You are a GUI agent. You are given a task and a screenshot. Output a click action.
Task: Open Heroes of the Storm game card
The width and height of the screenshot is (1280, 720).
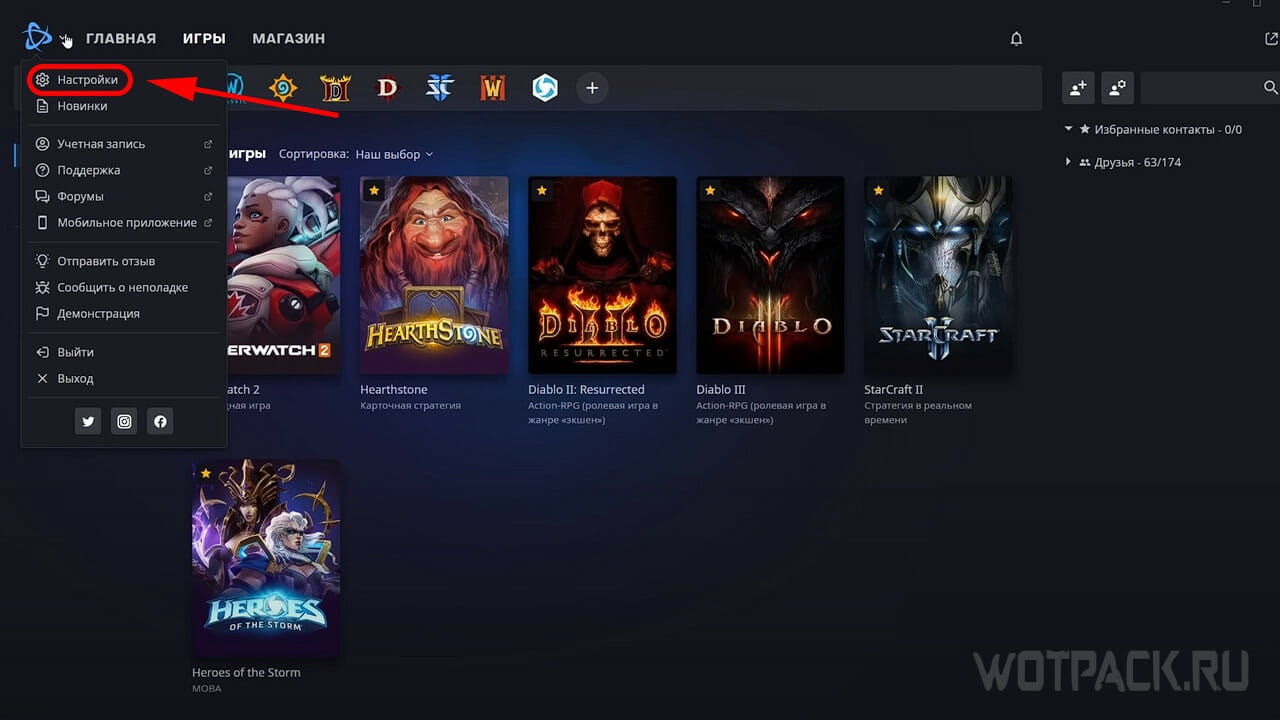click(x=266, y=558)
